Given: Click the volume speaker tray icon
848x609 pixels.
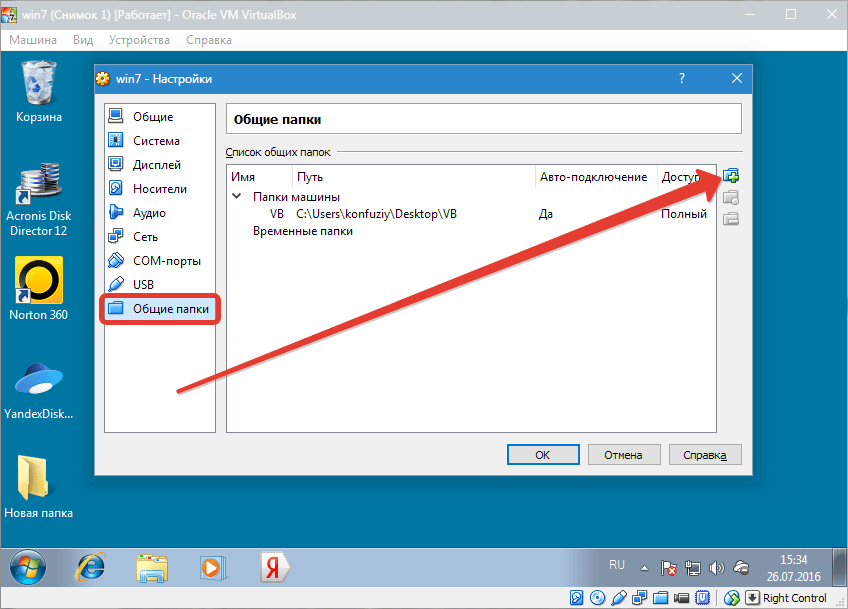Looking at the screenshot, I should [717, 568].
